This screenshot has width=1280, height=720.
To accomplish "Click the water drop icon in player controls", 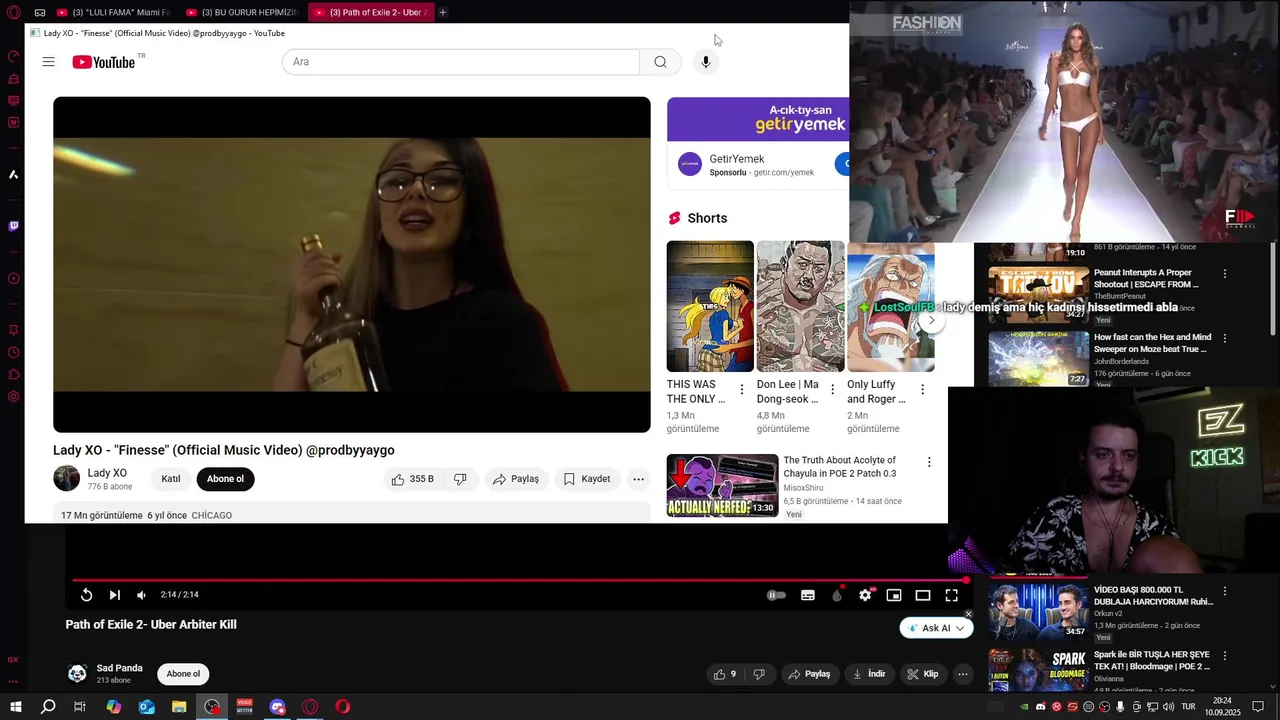I will [837, 595].
